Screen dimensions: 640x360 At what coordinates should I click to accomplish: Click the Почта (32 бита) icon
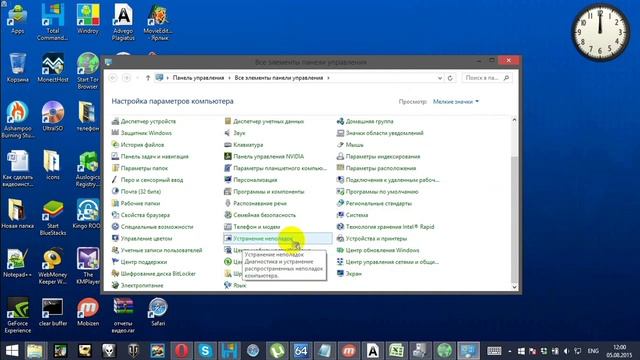pos(115,191)
